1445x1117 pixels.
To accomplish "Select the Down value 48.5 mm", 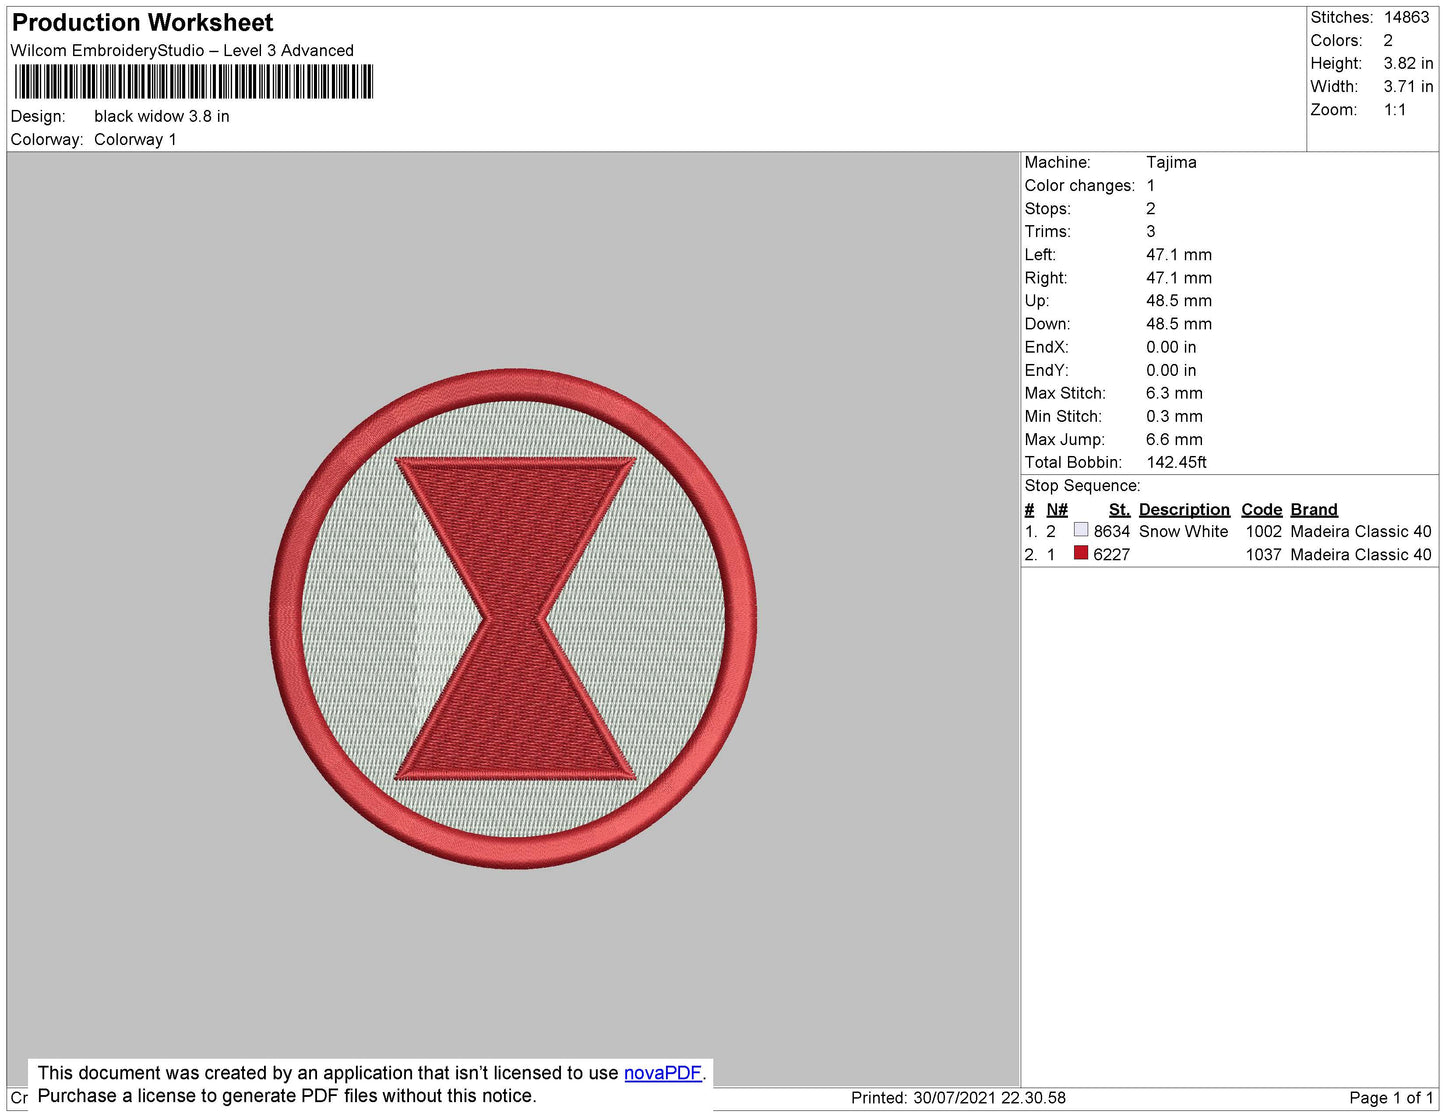I will (x=1179, y=324).
